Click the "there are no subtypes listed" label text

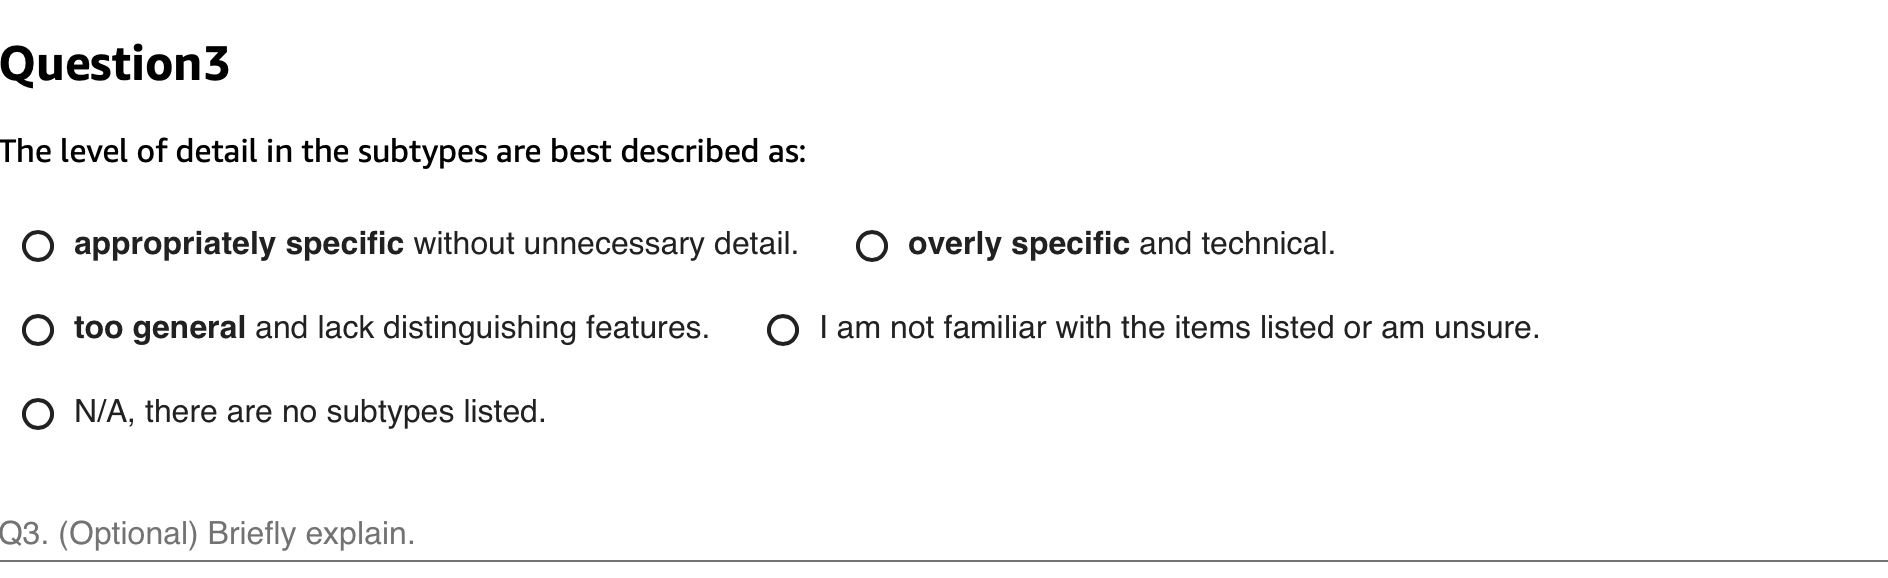pos(345,412)
